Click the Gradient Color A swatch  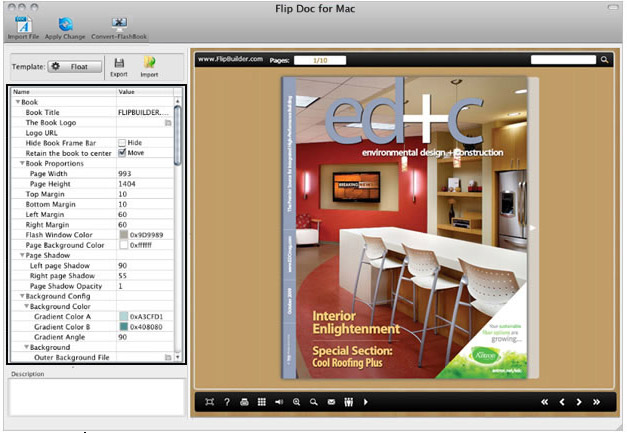(124, 316)
